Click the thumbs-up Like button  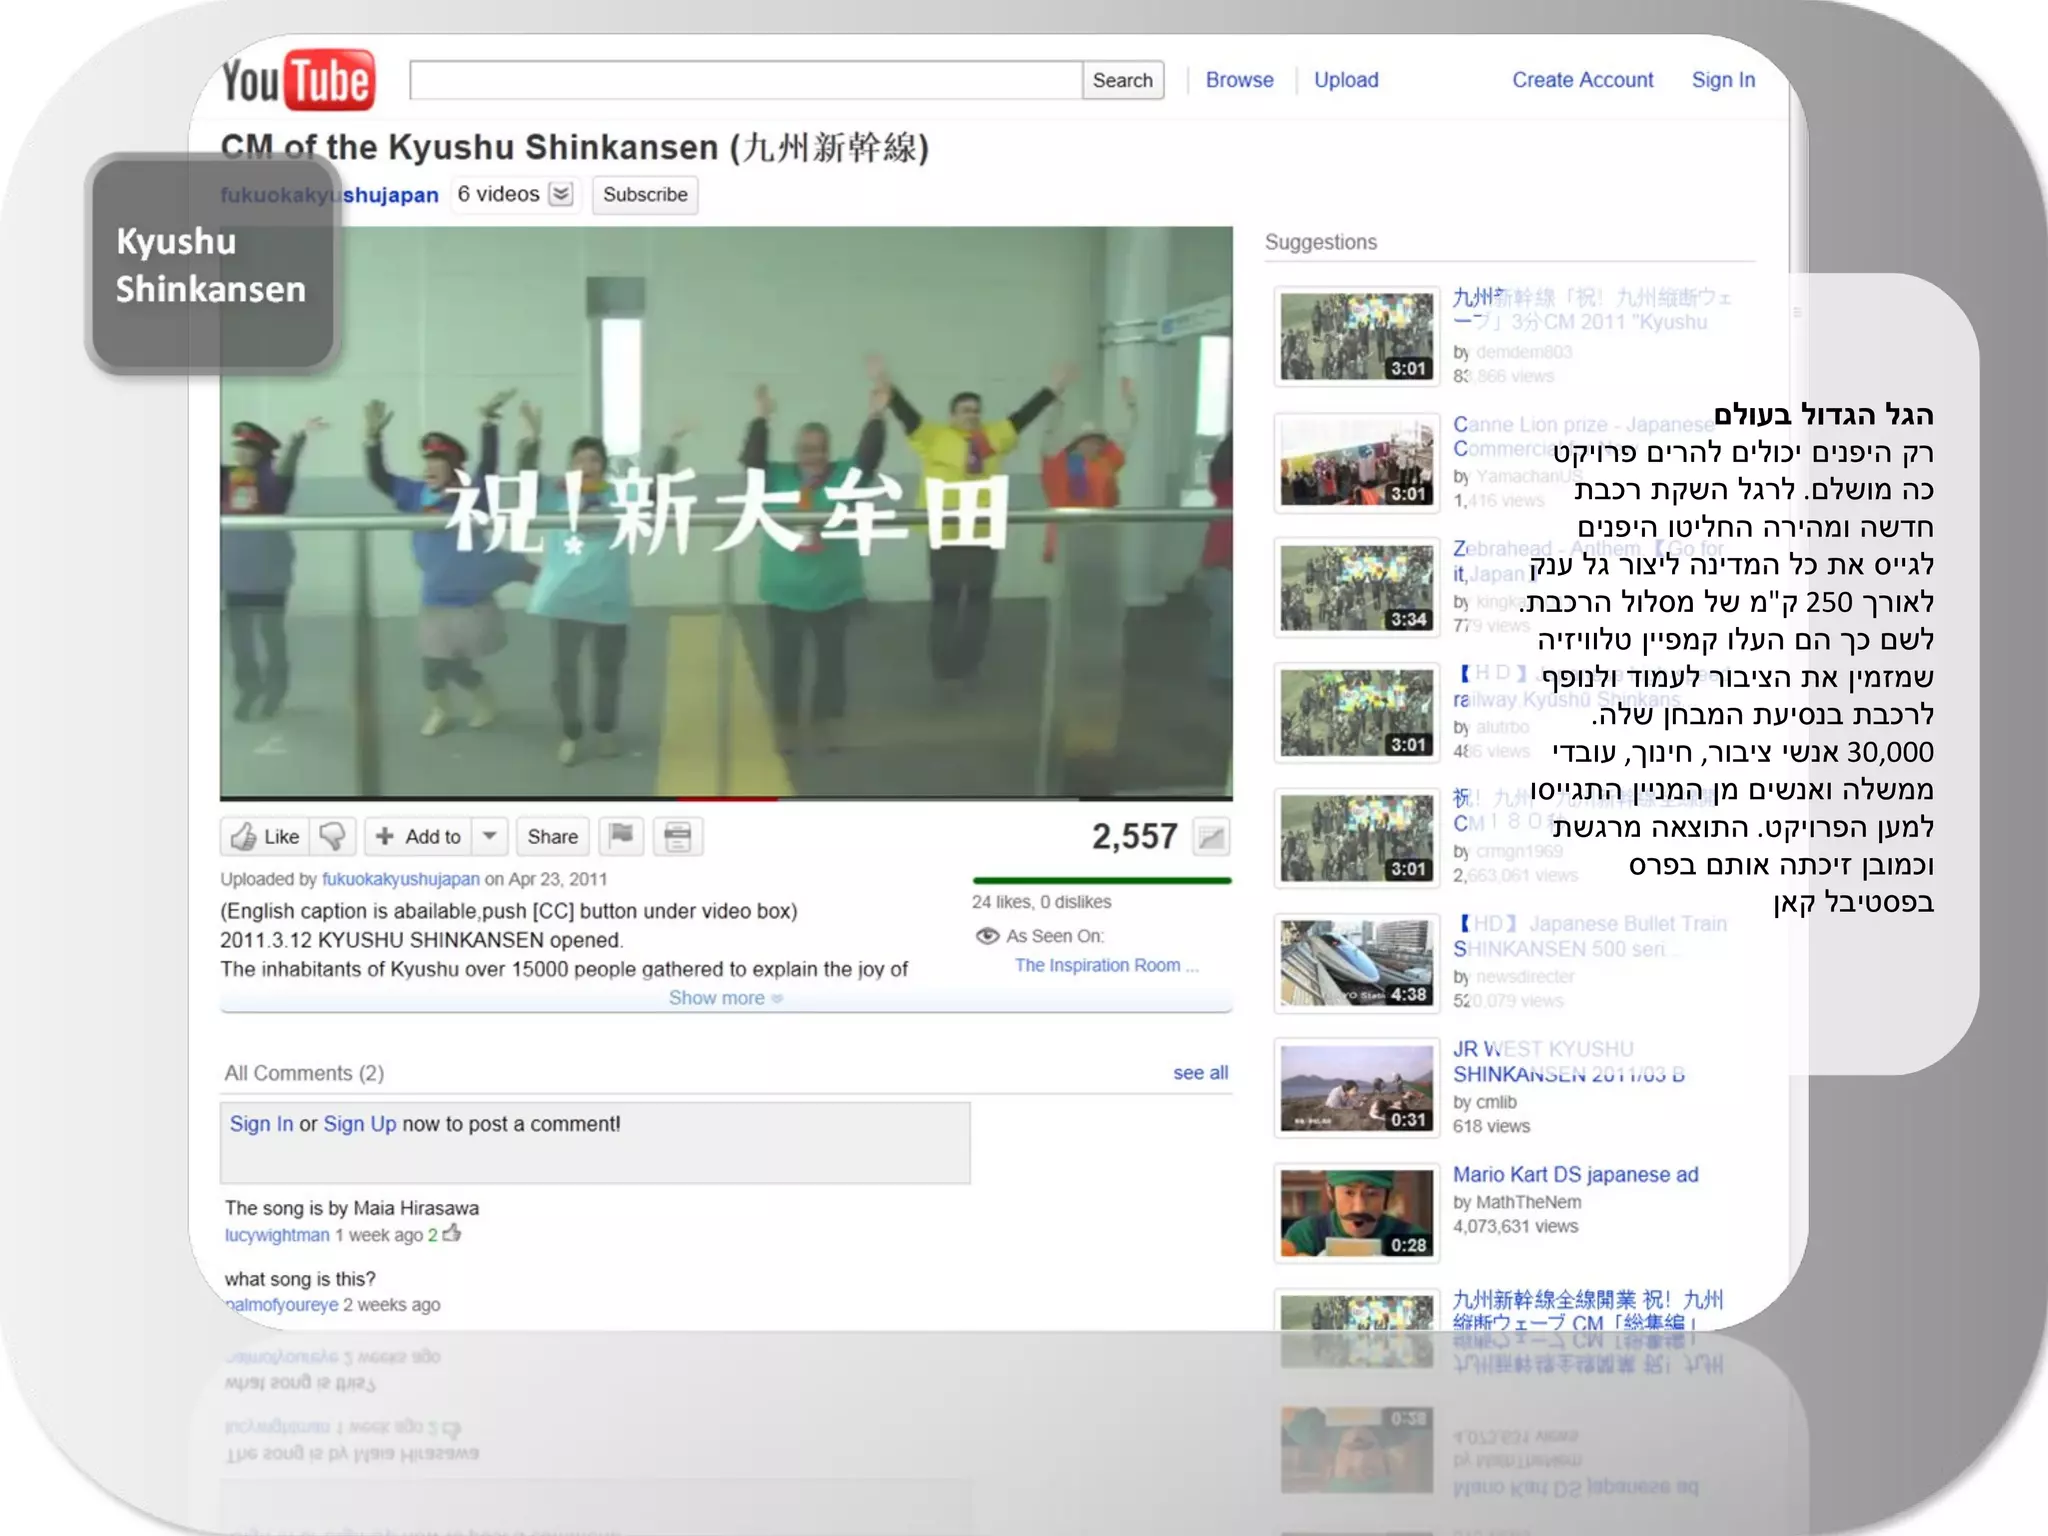pyautogui.click(x=265, y=836)
